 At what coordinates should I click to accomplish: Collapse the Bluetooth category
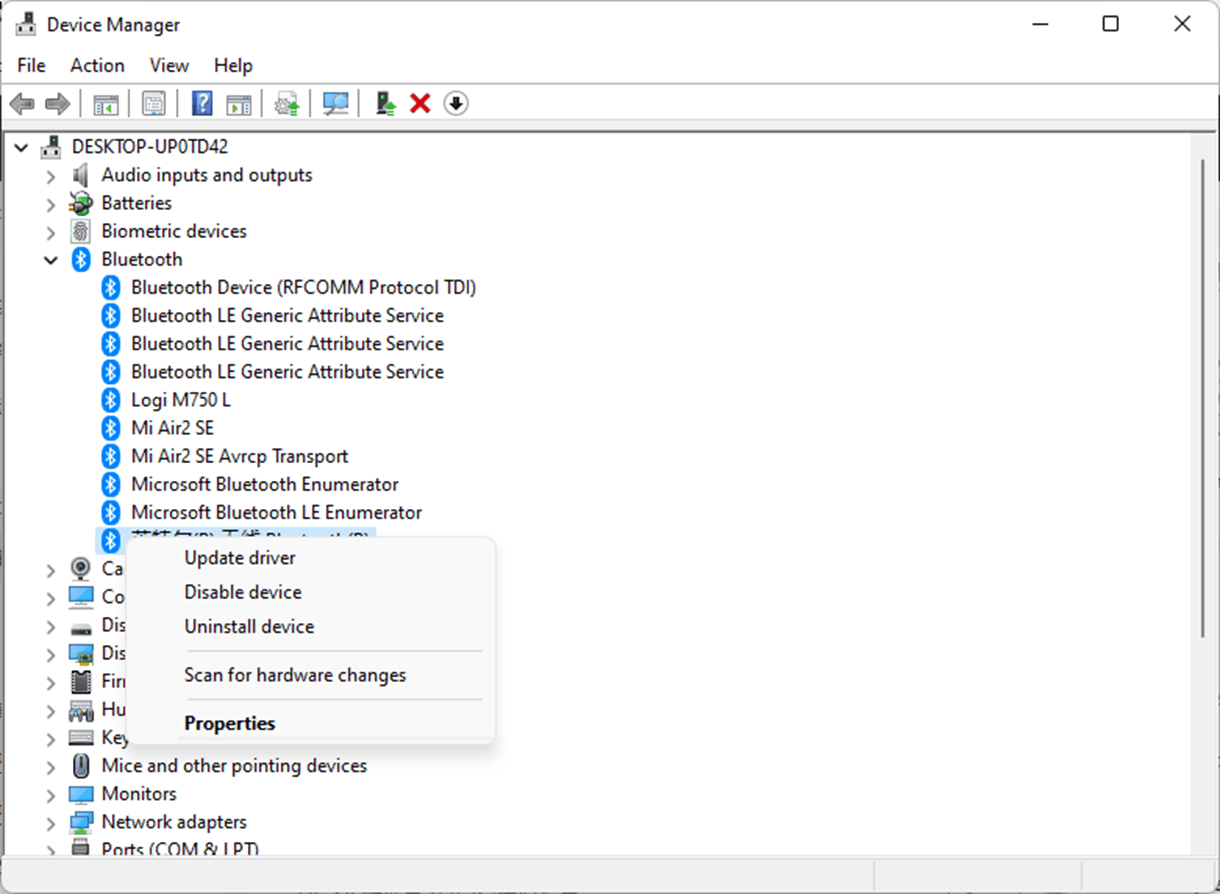click(51, 259)
